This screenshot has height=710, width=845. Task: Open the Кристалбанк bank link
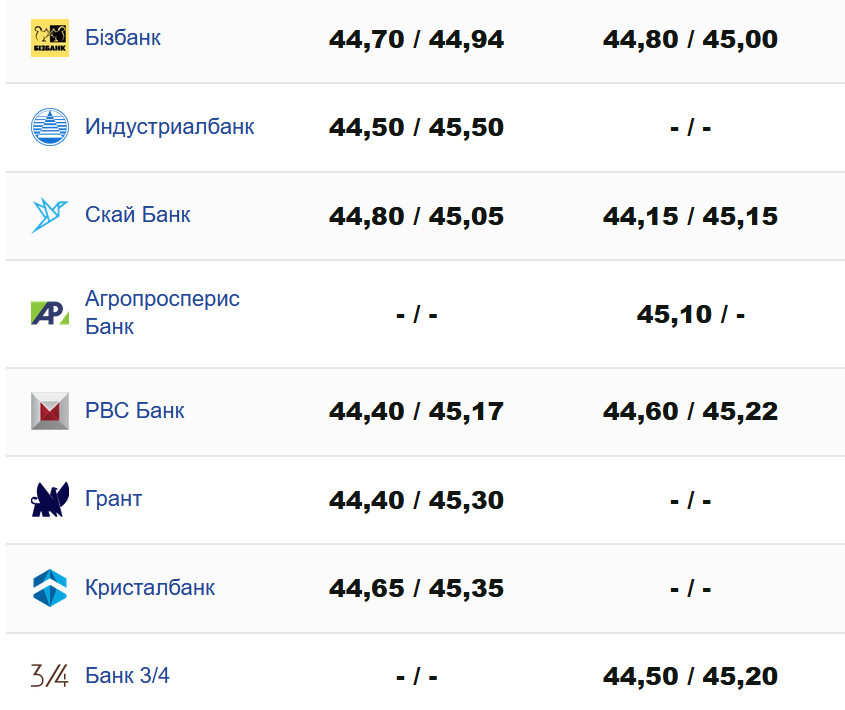(150, 588)
